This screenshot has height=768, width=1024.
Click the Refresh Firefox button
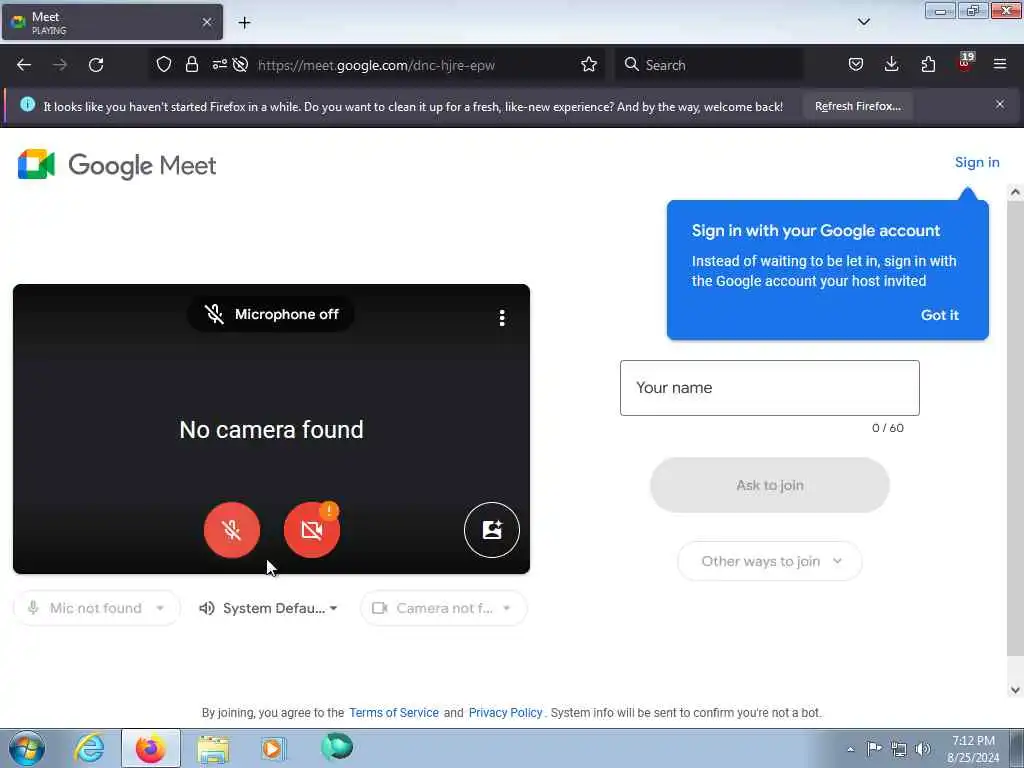point(857,106)
